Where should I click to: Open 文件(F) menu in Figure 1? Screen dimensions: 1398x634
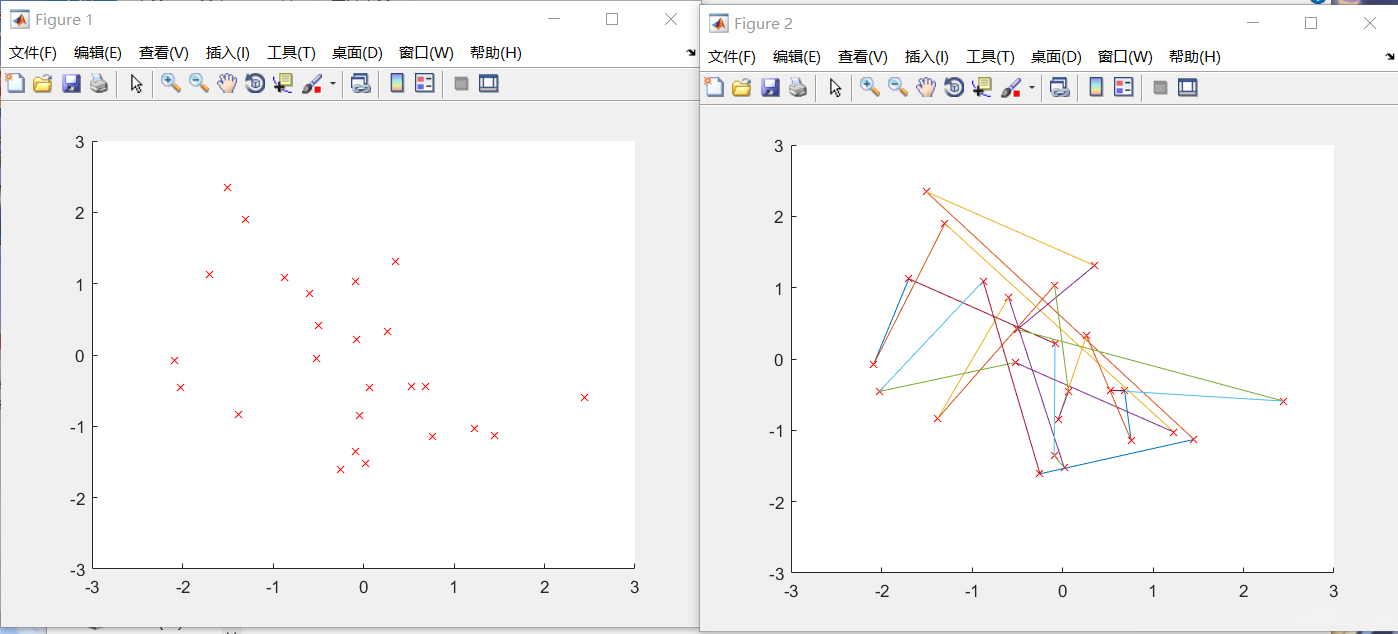pos(33,53)
